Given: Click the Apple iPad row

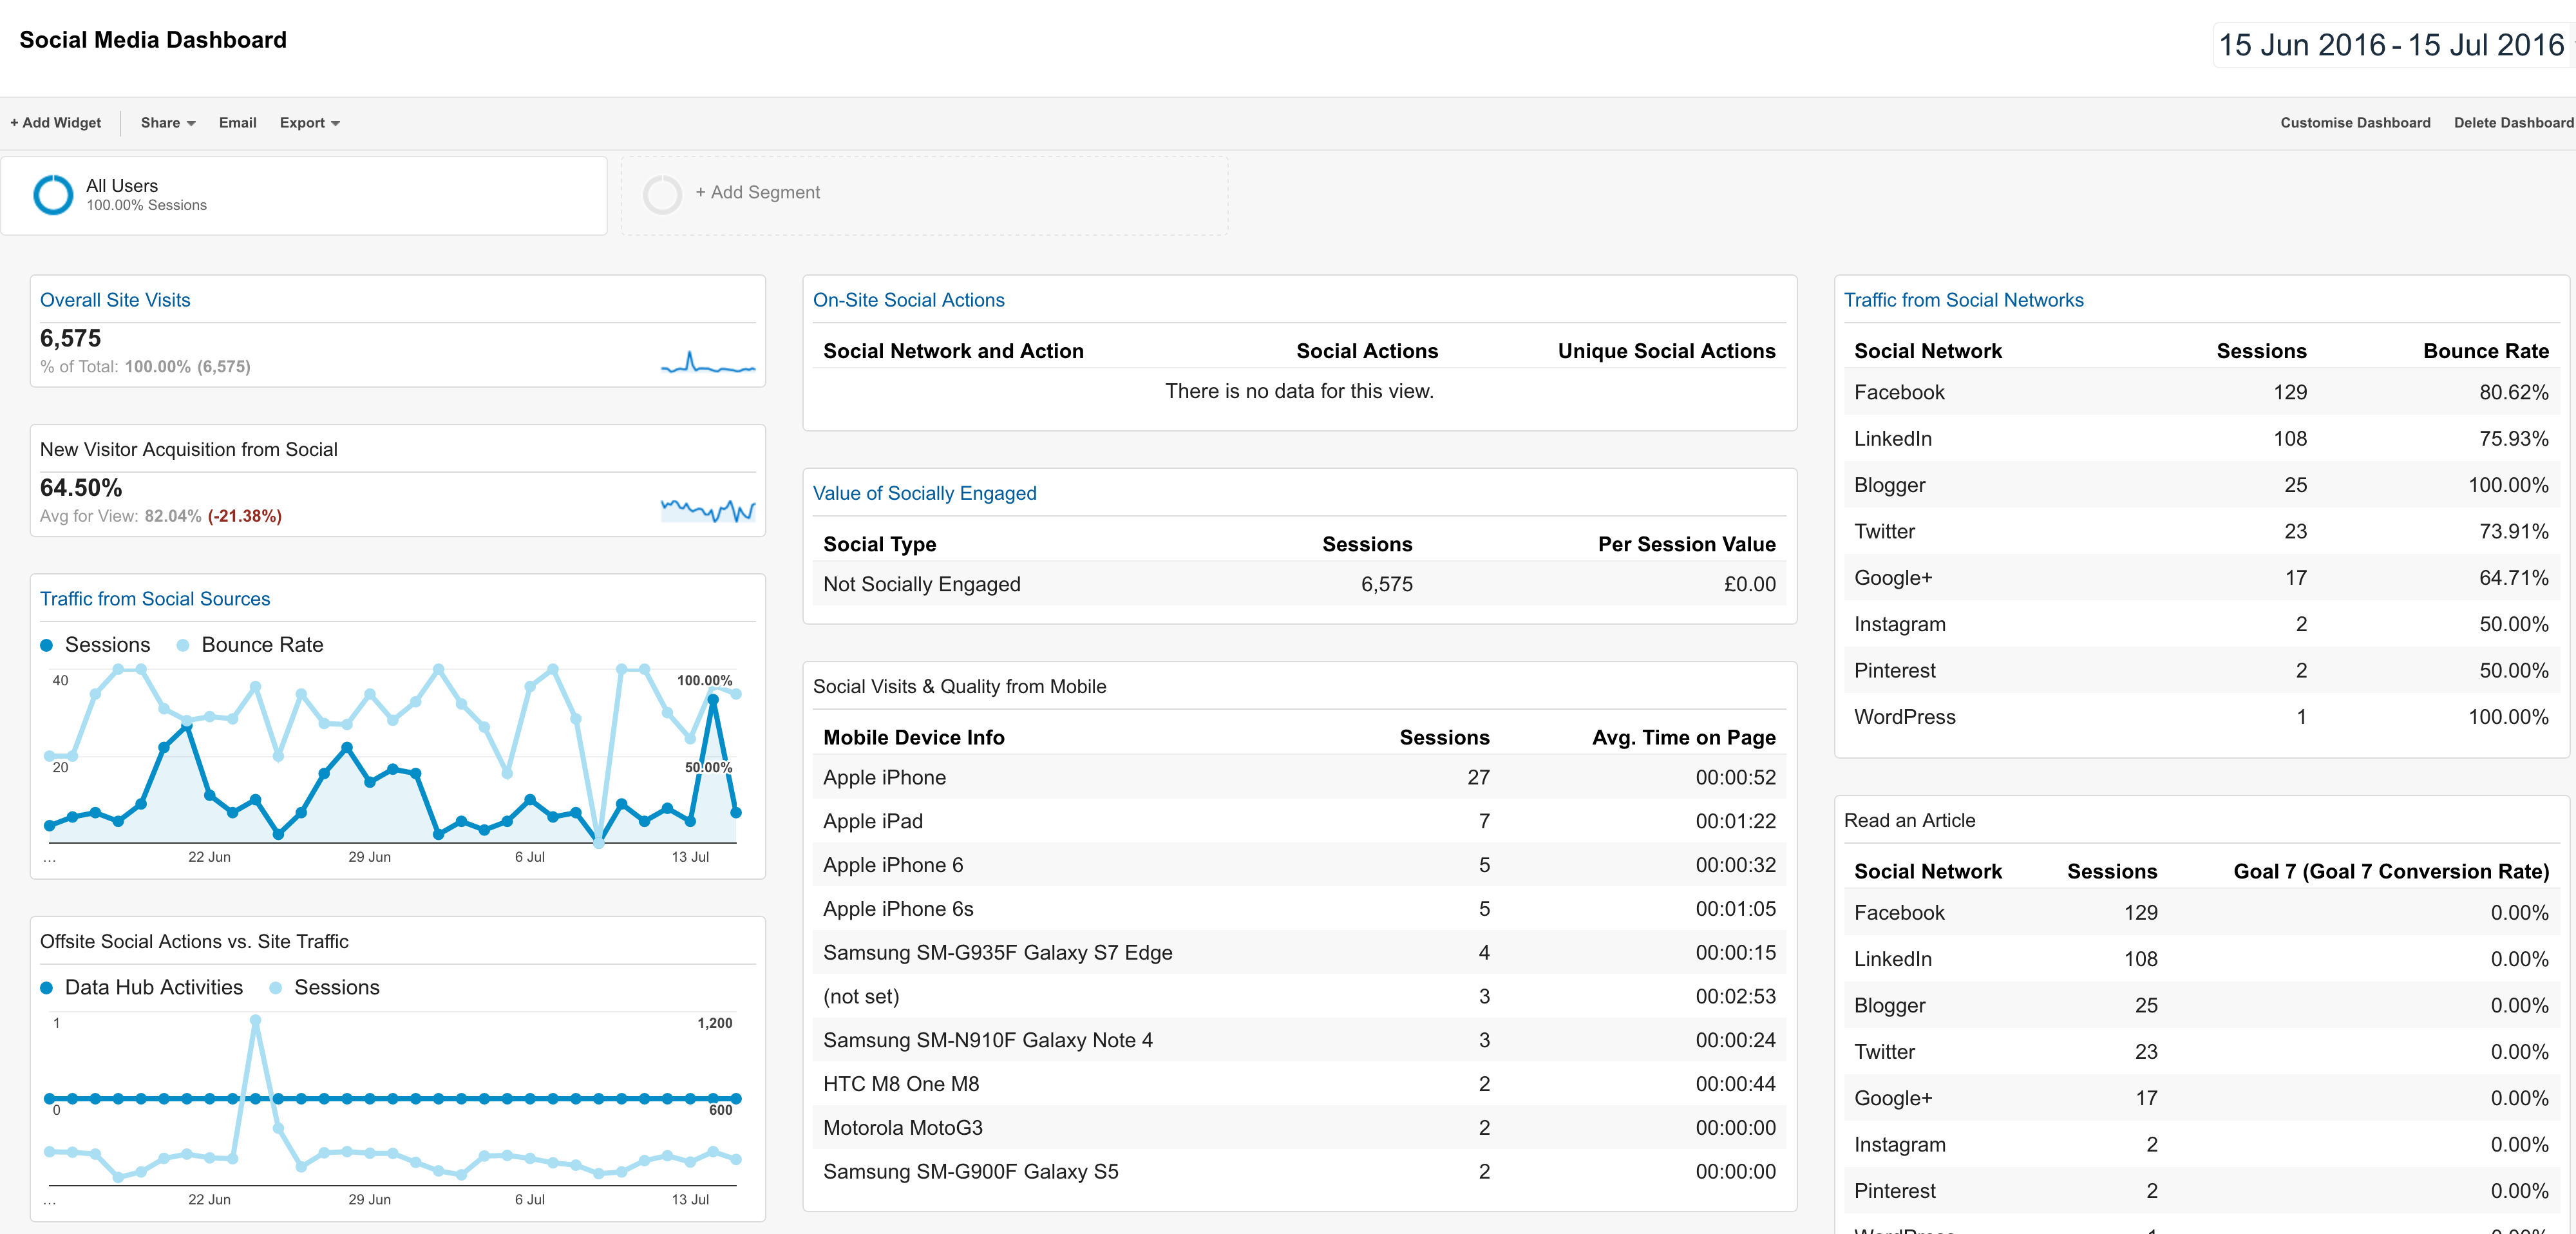Looking at the screenshot, I should tap(1300, 821).
